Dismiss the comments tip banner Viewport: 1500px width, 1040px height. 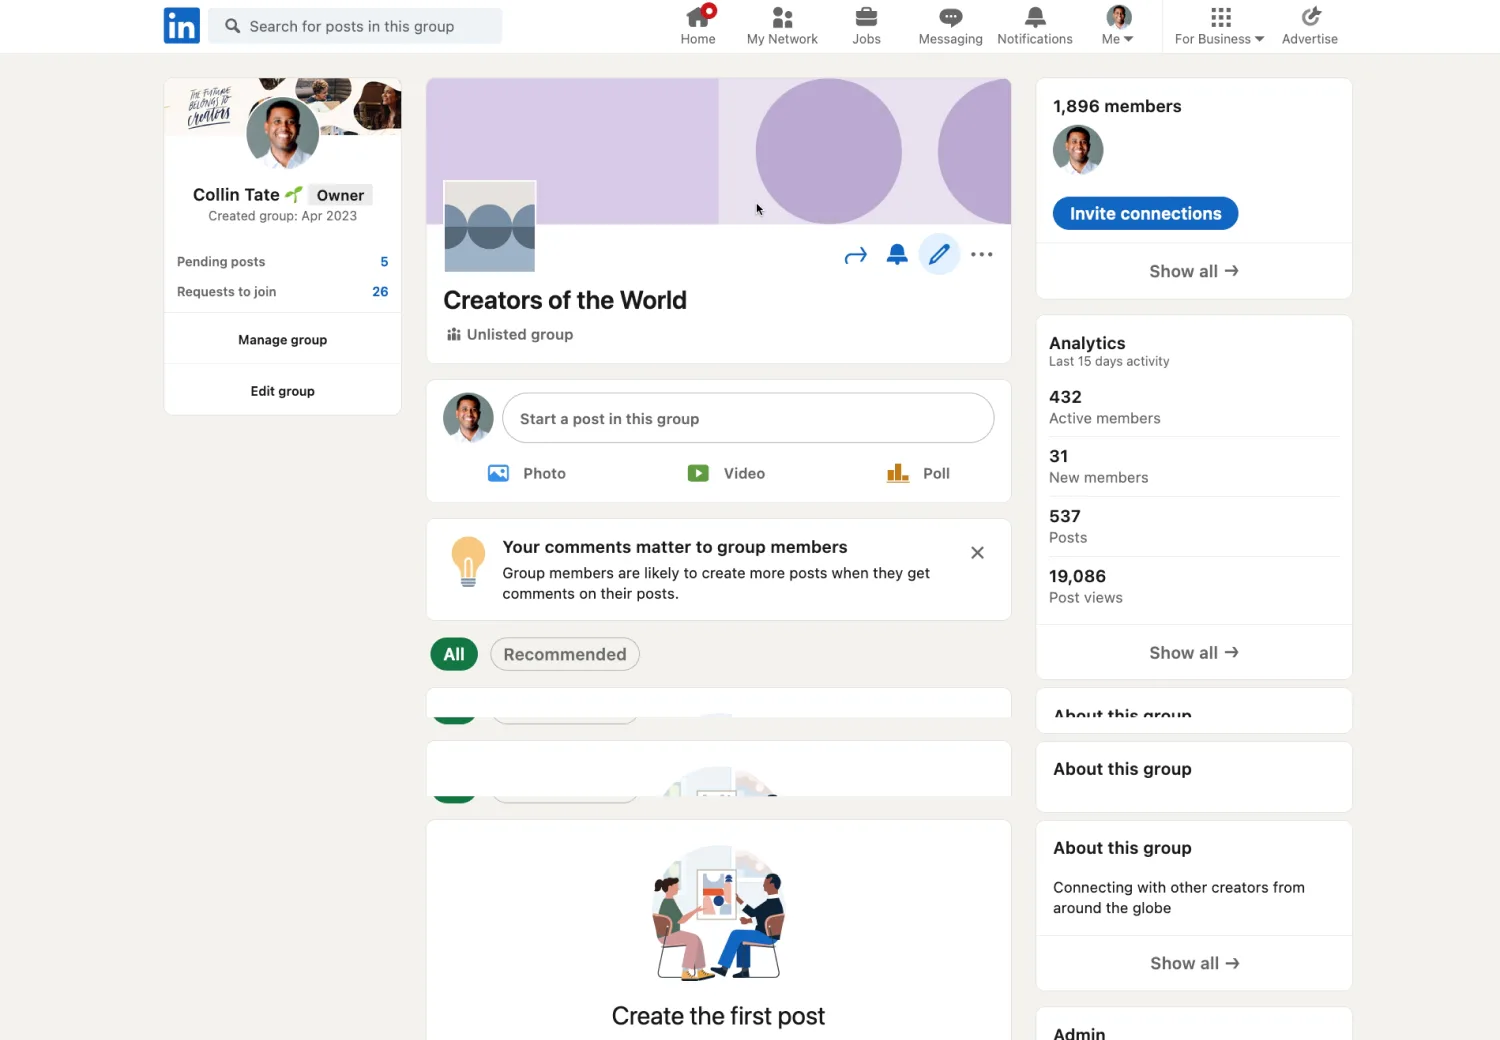[x=977, y=553]
